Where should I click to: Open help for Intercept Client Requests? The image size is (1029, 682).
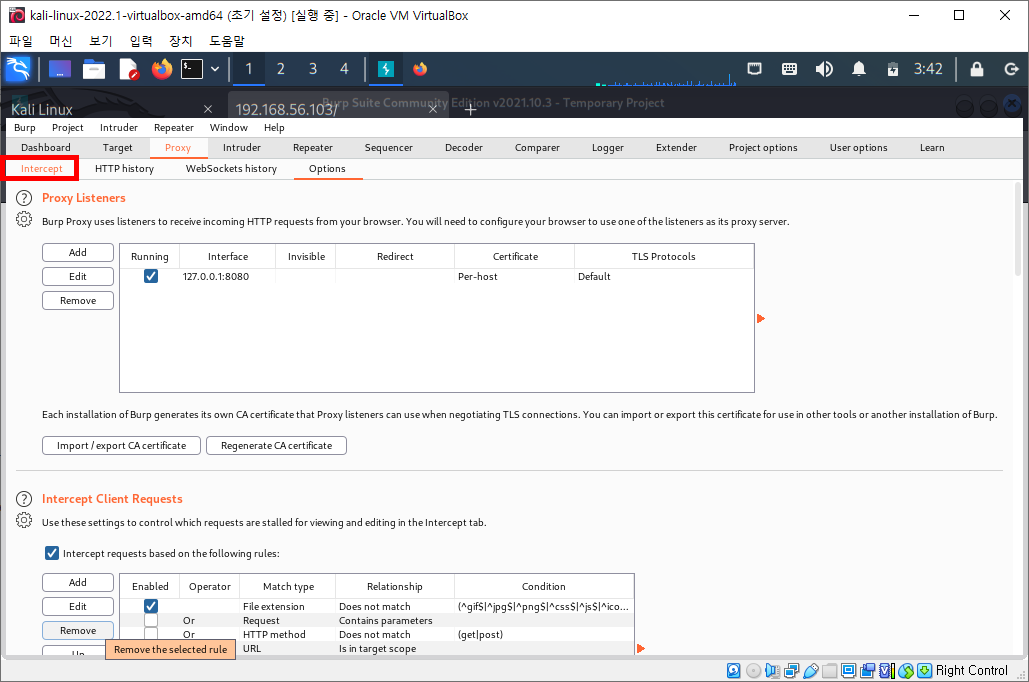tap(24, 499)
